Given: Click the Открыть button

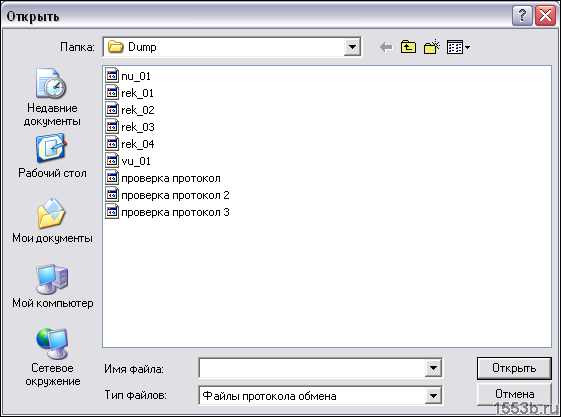Looking at the screenshot, I should (x=514, y=368).
